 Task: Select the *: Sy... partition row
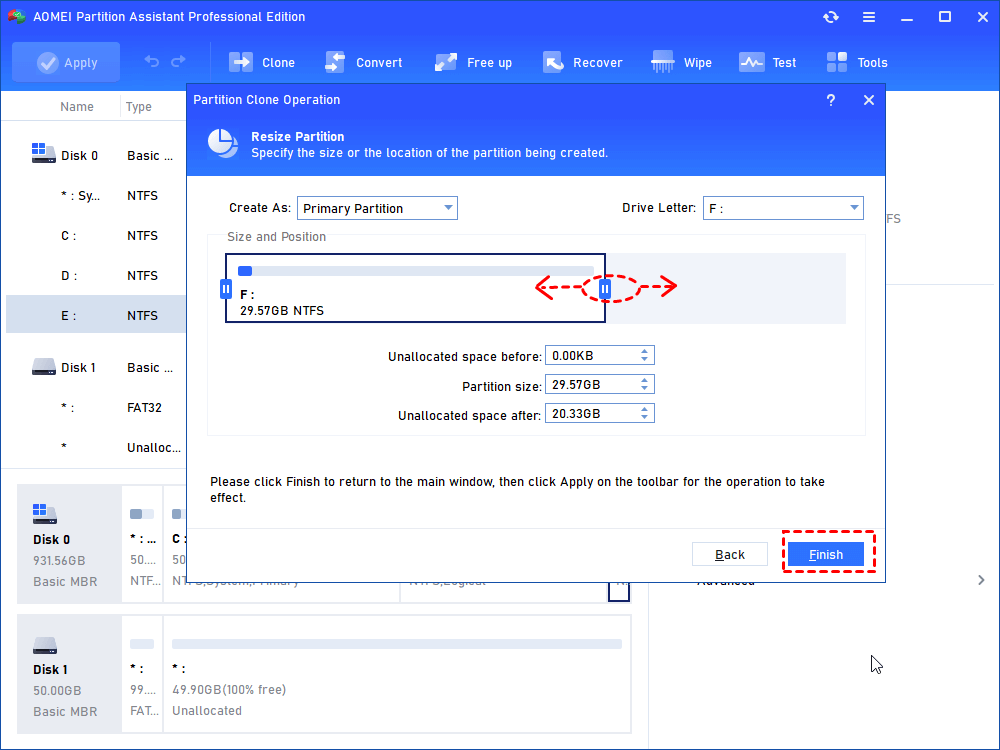pos(96,195)
